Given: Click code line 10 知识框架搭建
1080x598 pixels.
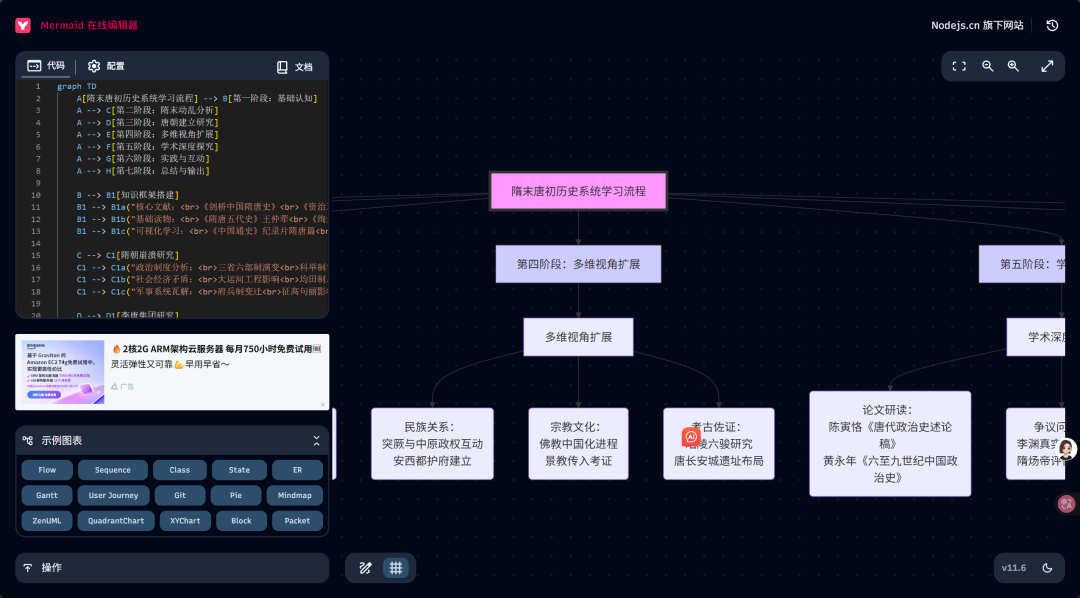Looking at the screenshot, I should pos(127,195).
